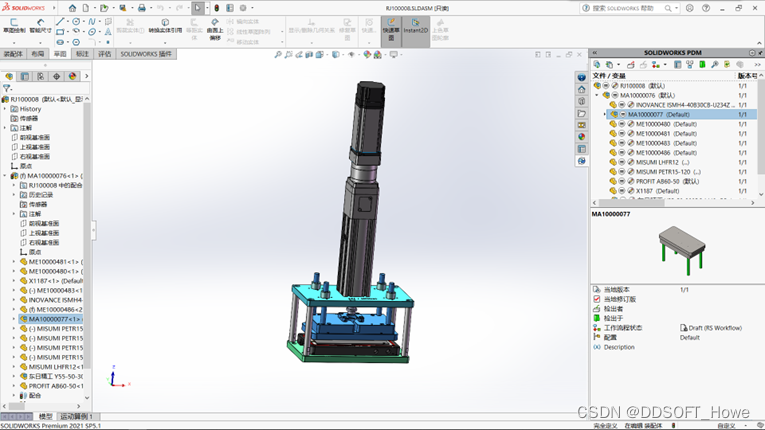Switch to the 装配体 (Assembly) ribbon tab

coord(13,54)
